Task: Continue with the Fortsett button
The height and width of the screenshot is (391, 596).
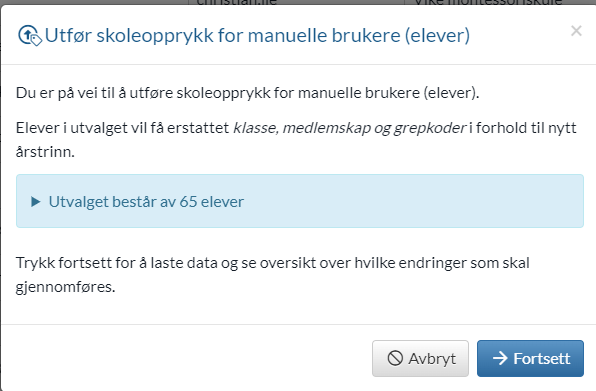Action: pyautogui.click(x=530, y=358)
